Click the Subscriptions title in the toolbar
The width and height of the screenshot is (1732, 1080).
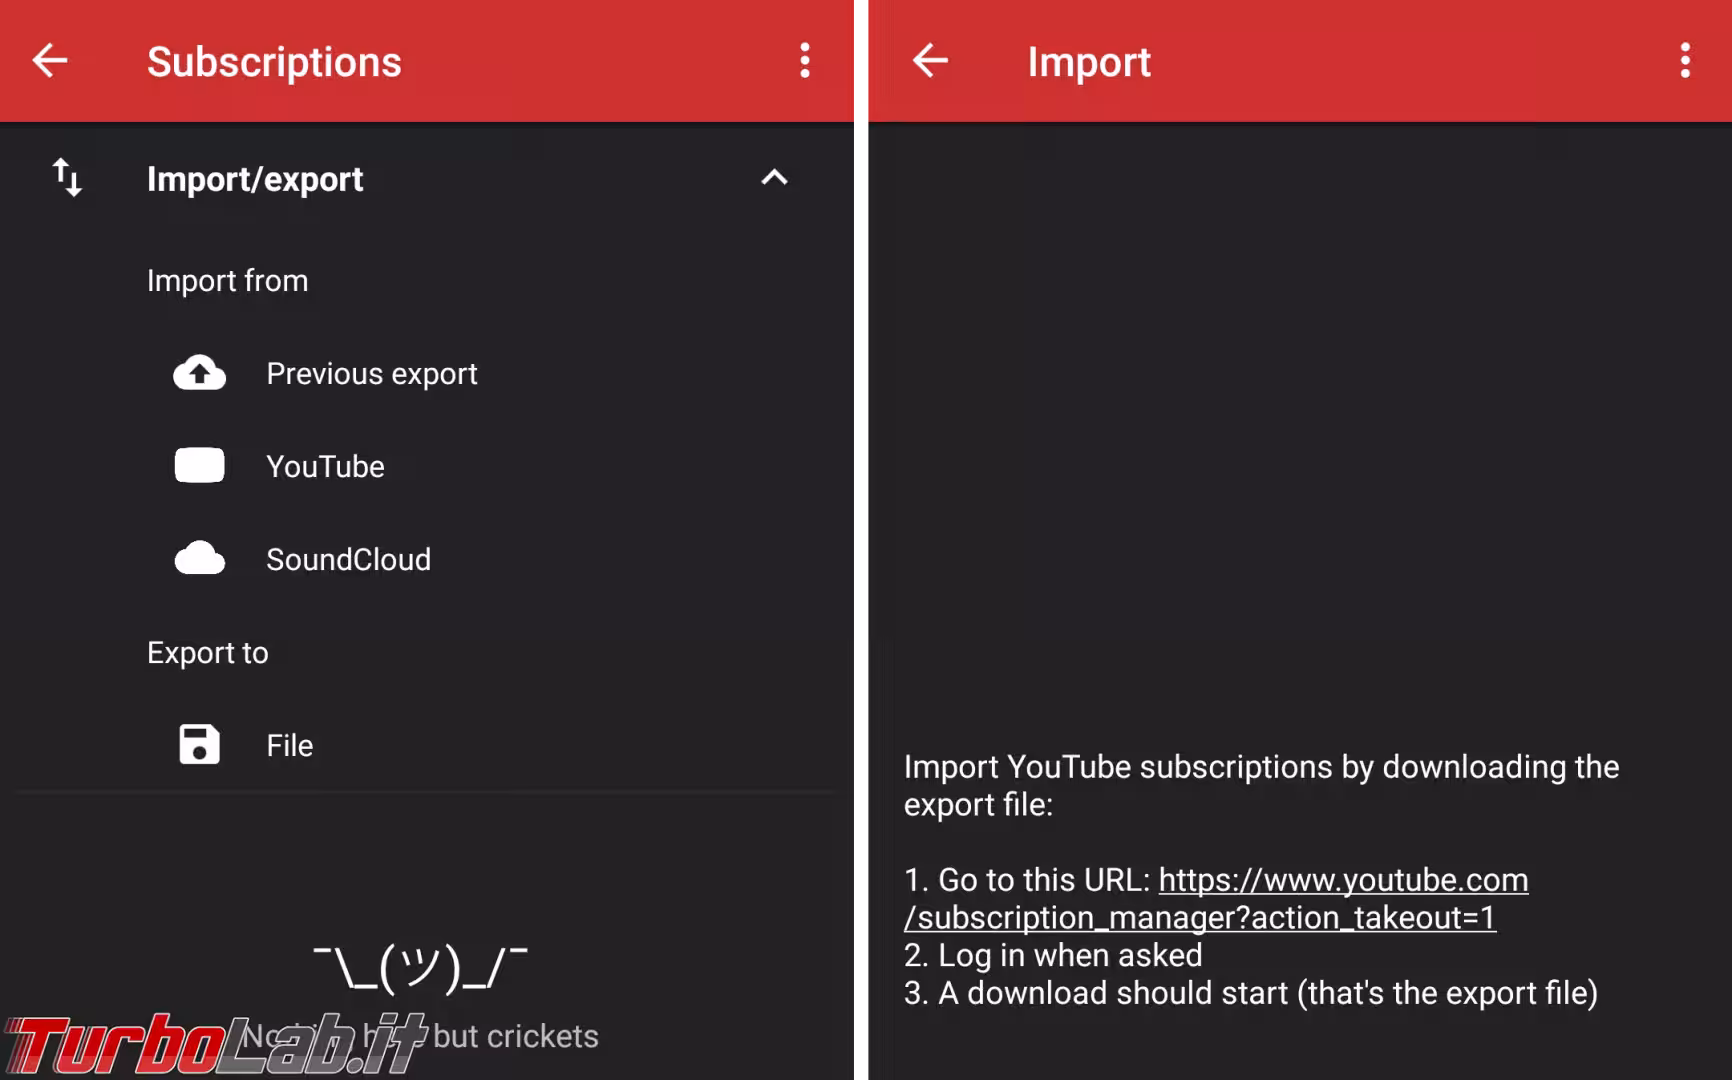274,62
